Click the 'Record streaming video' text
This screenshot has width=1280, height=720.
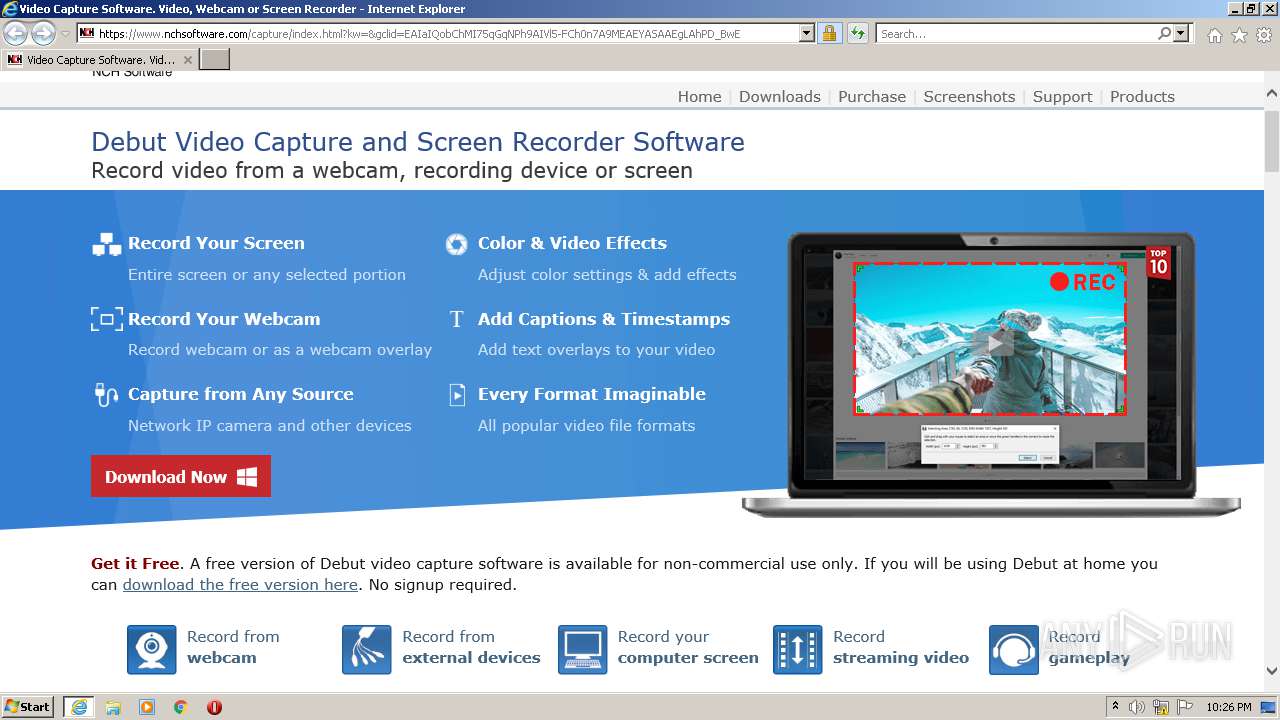[901, 647]
